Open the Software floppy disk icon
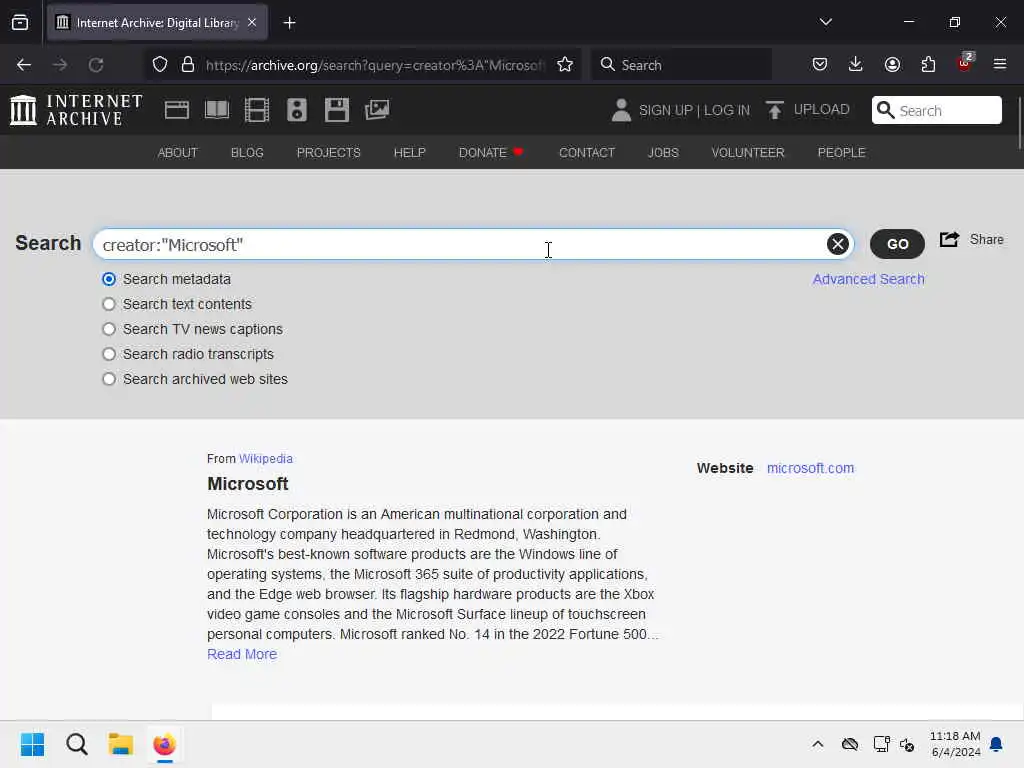 coord(337,110)
